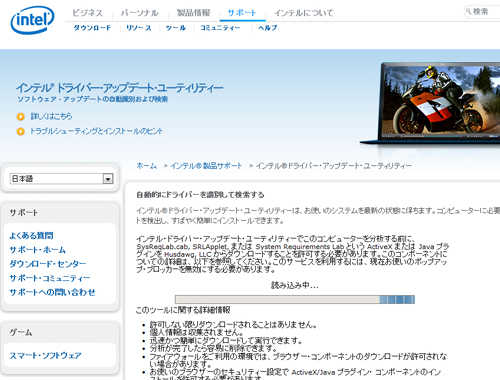This screenshot has height=380, width=500.
Task: Click the Intel logo
Action: [x=32, y=20]
